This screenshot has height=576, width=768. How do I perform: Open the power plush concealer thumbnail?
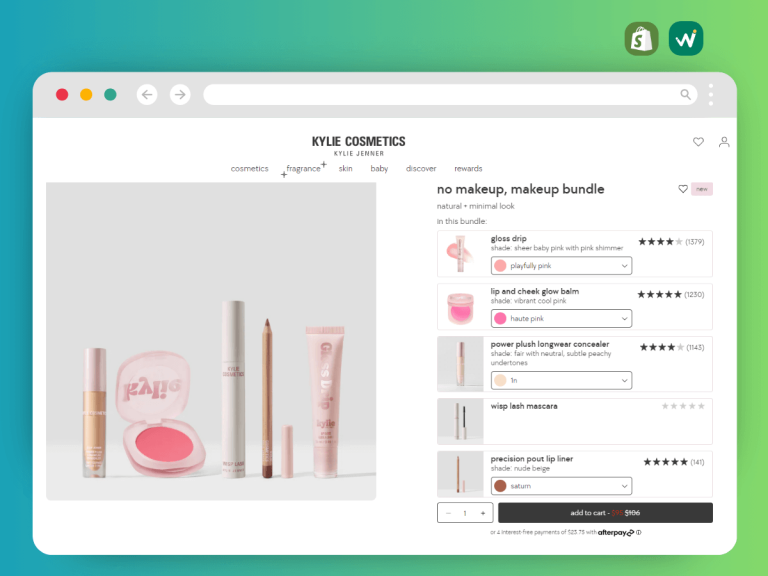[460, 364]
